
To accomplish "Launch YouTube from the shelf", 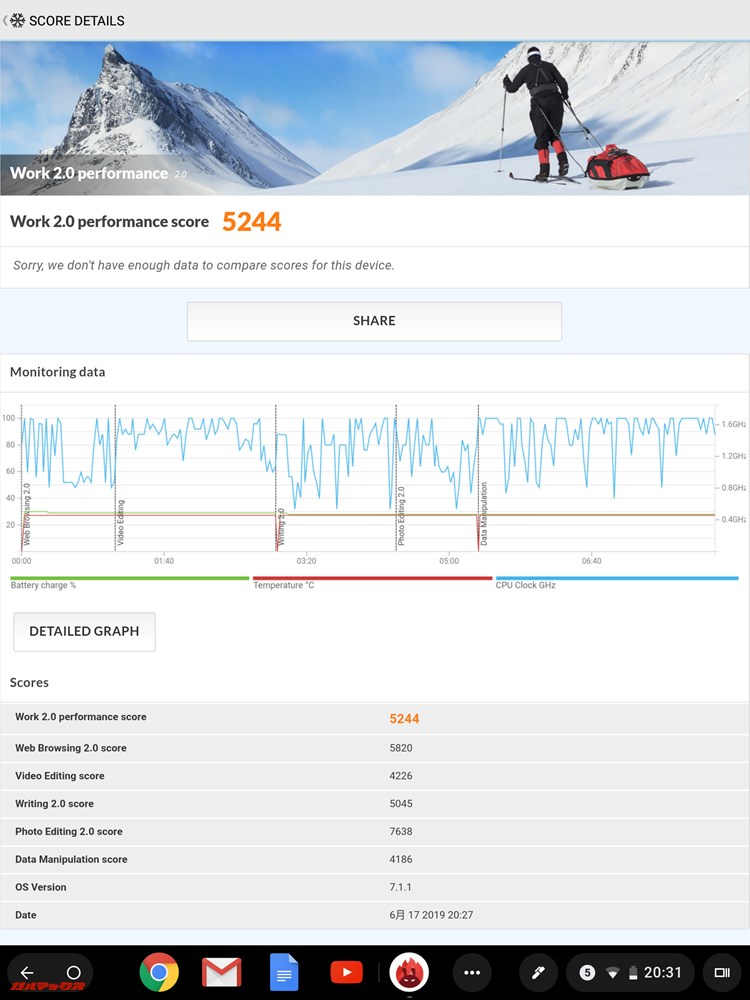I will [x=346, y=972].
